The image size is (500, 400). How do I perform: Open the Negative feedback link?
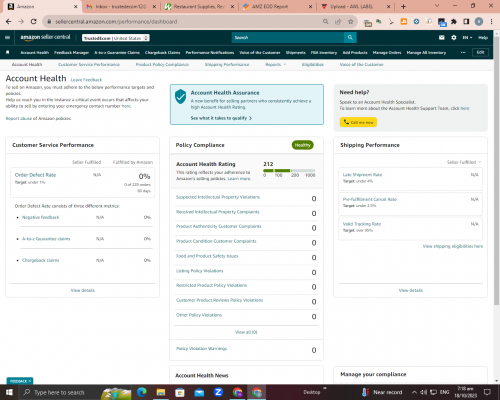pos(40,217)
